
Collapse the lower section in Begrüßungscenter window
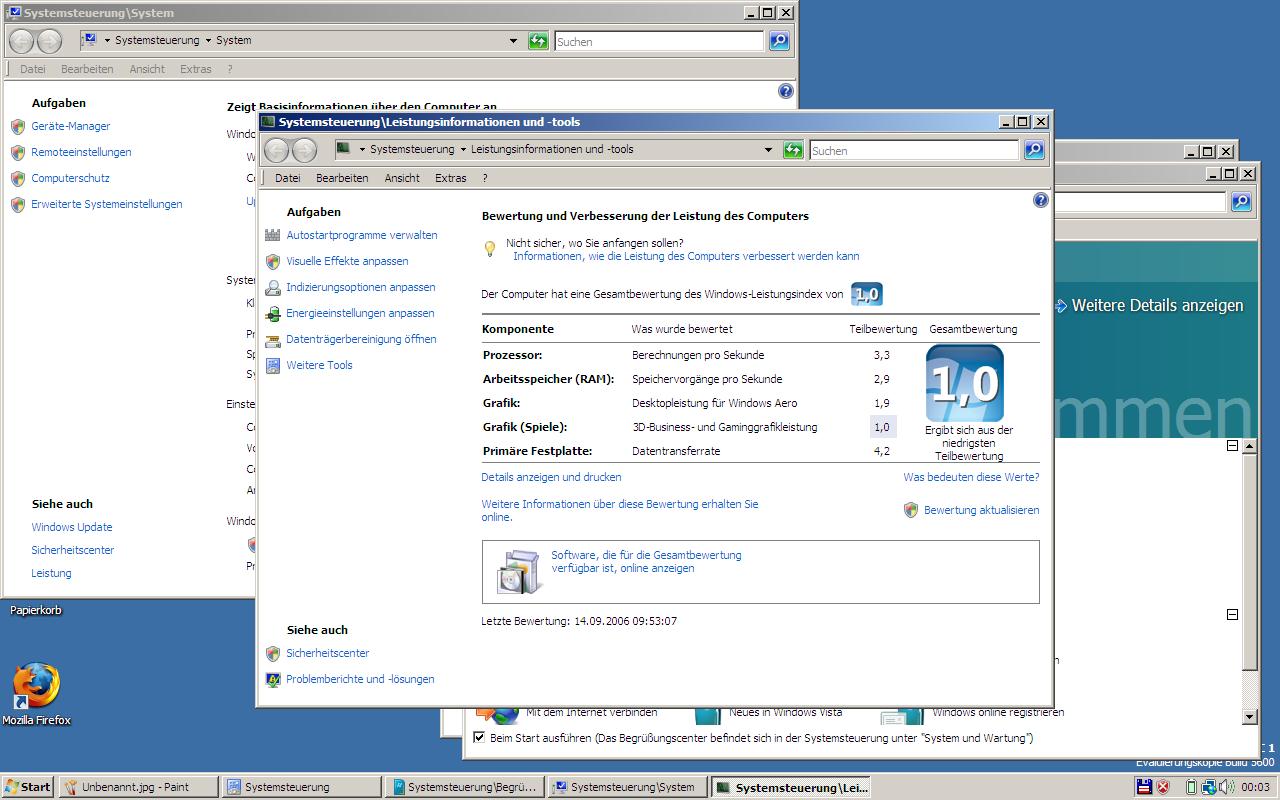tap(1232, 615)
